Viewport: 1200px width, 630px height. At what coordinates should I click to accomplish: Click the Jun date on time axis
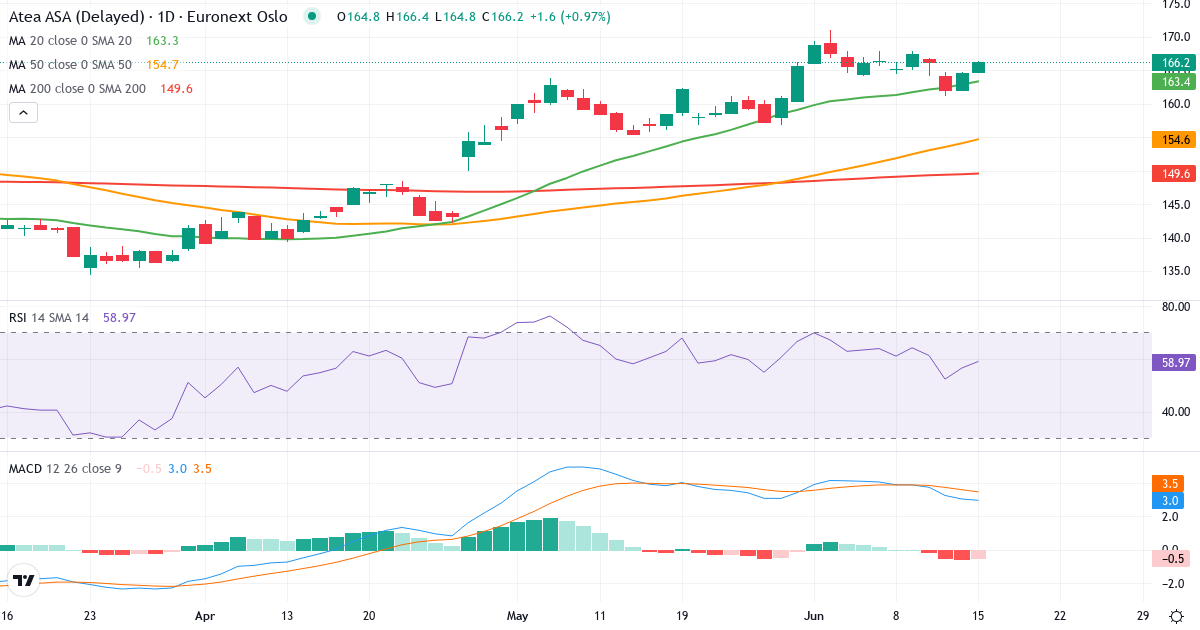point(813,616)
